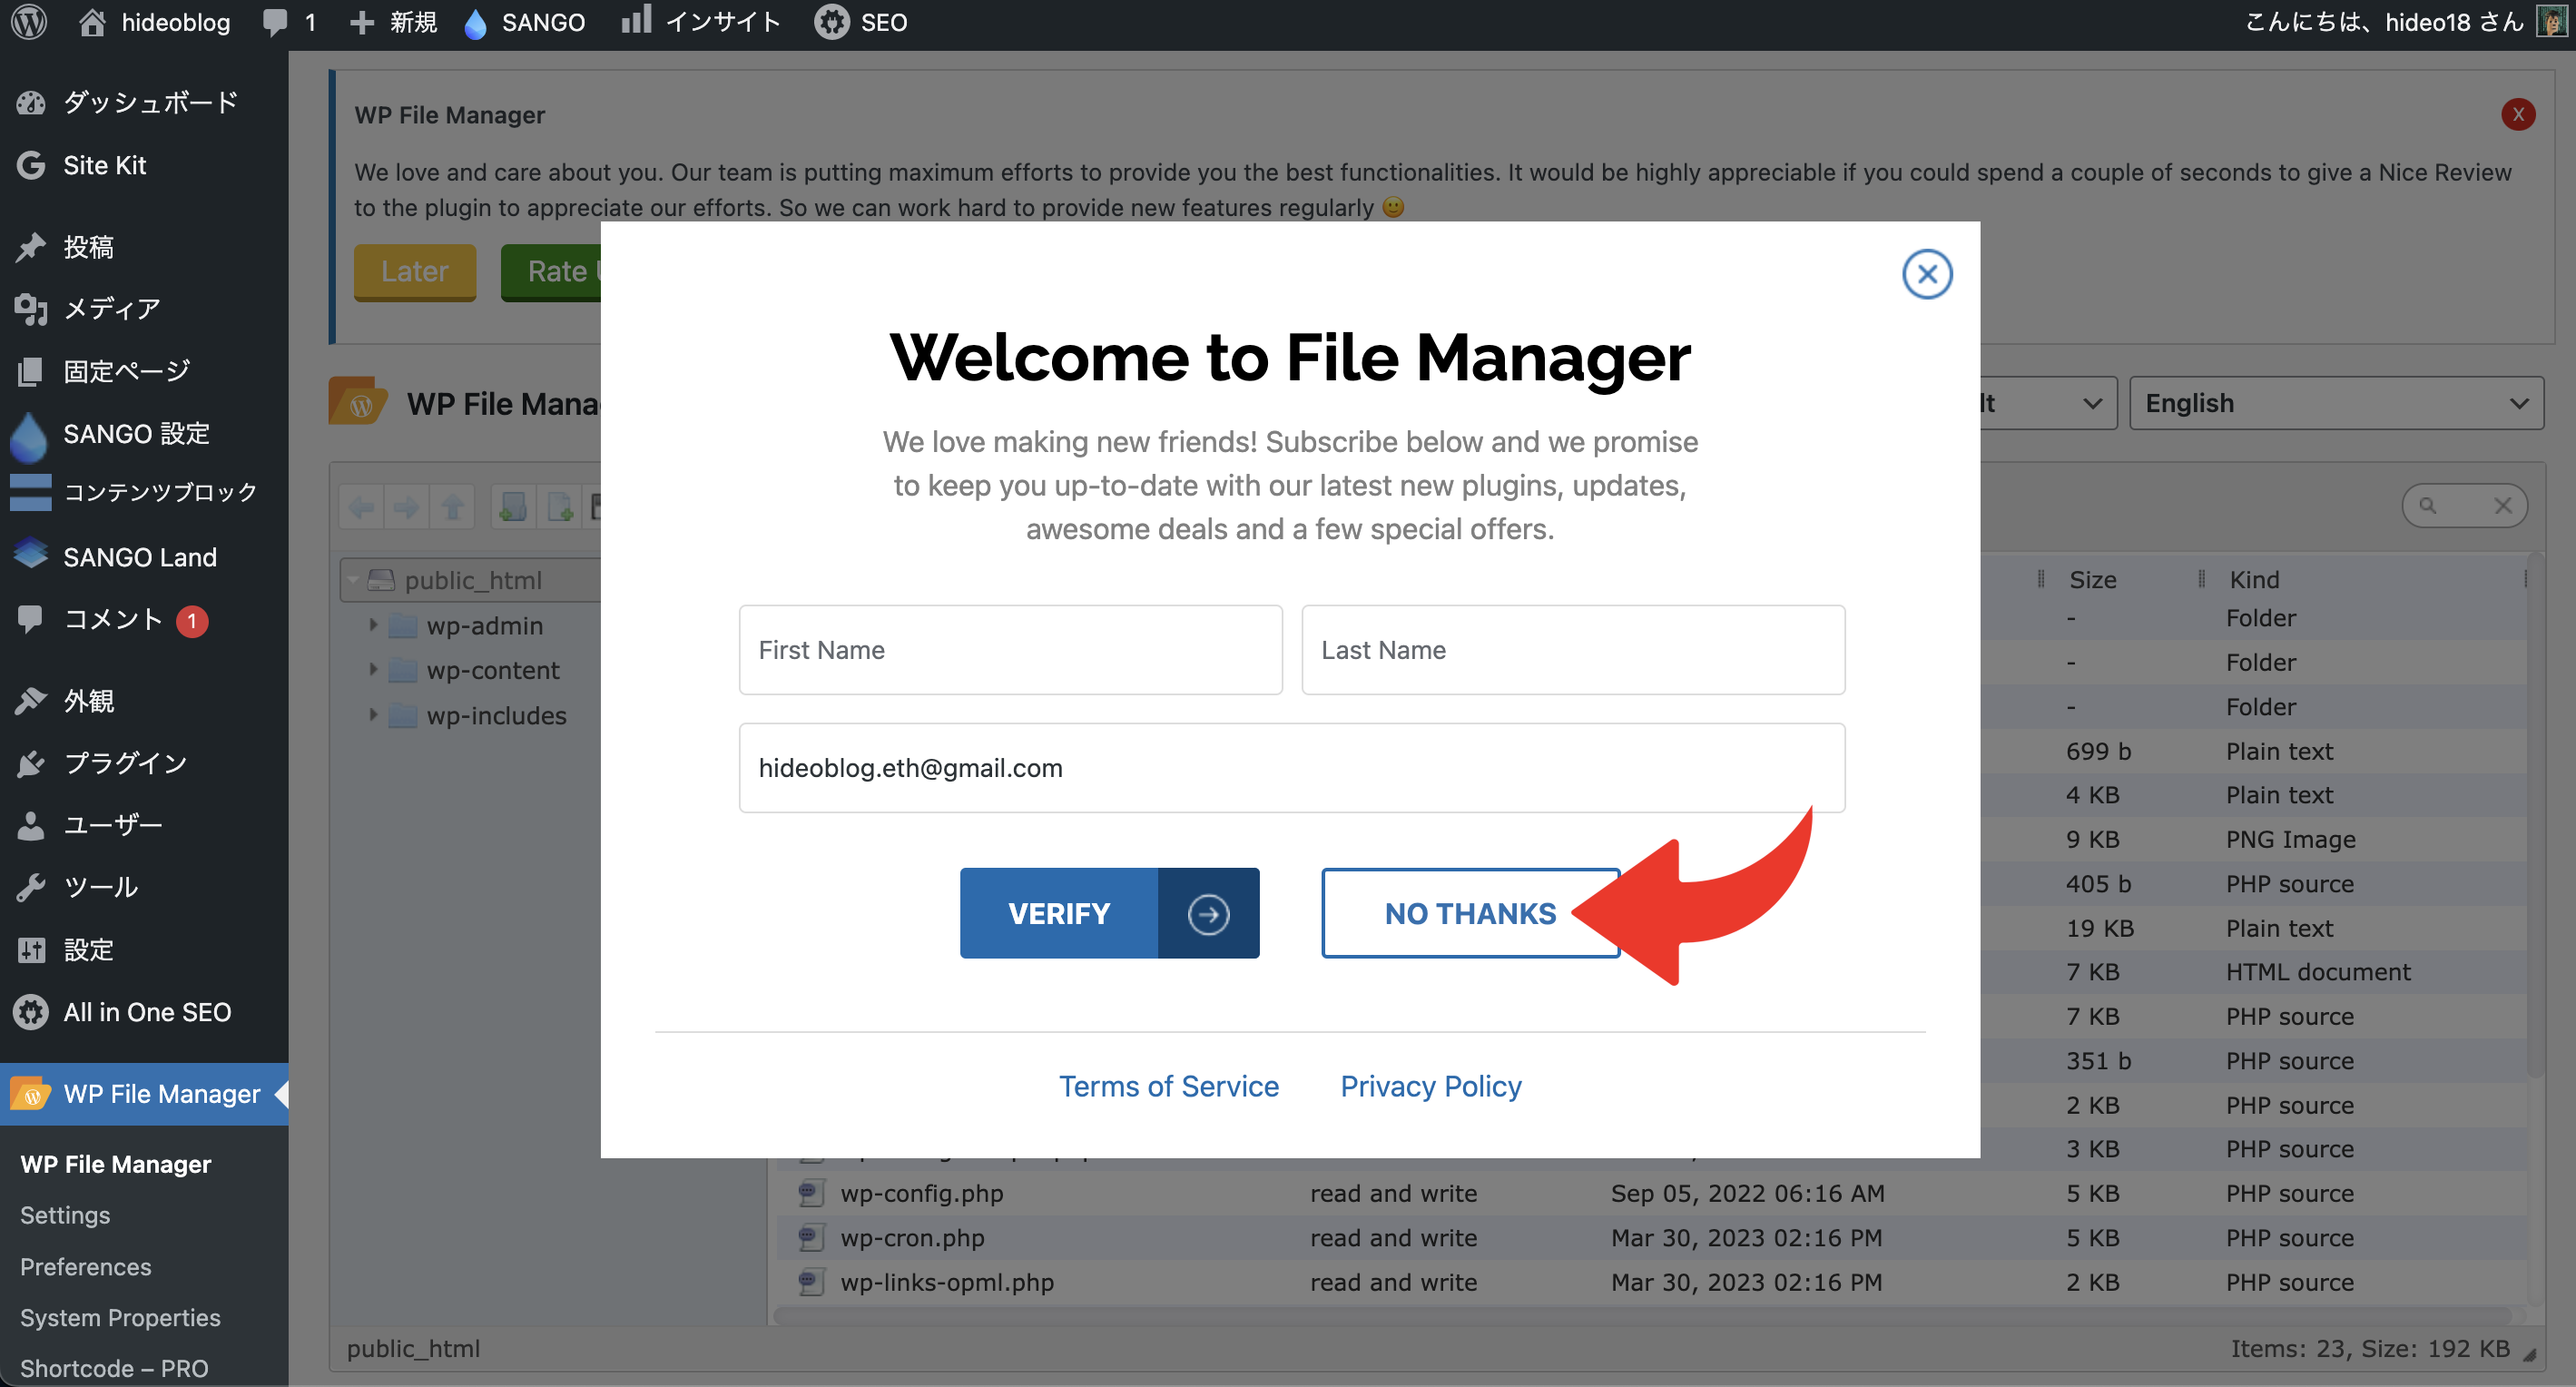Click the VERIFY button
The height and width of the screenshot is (1387, 2576).
coord(1109,913)
